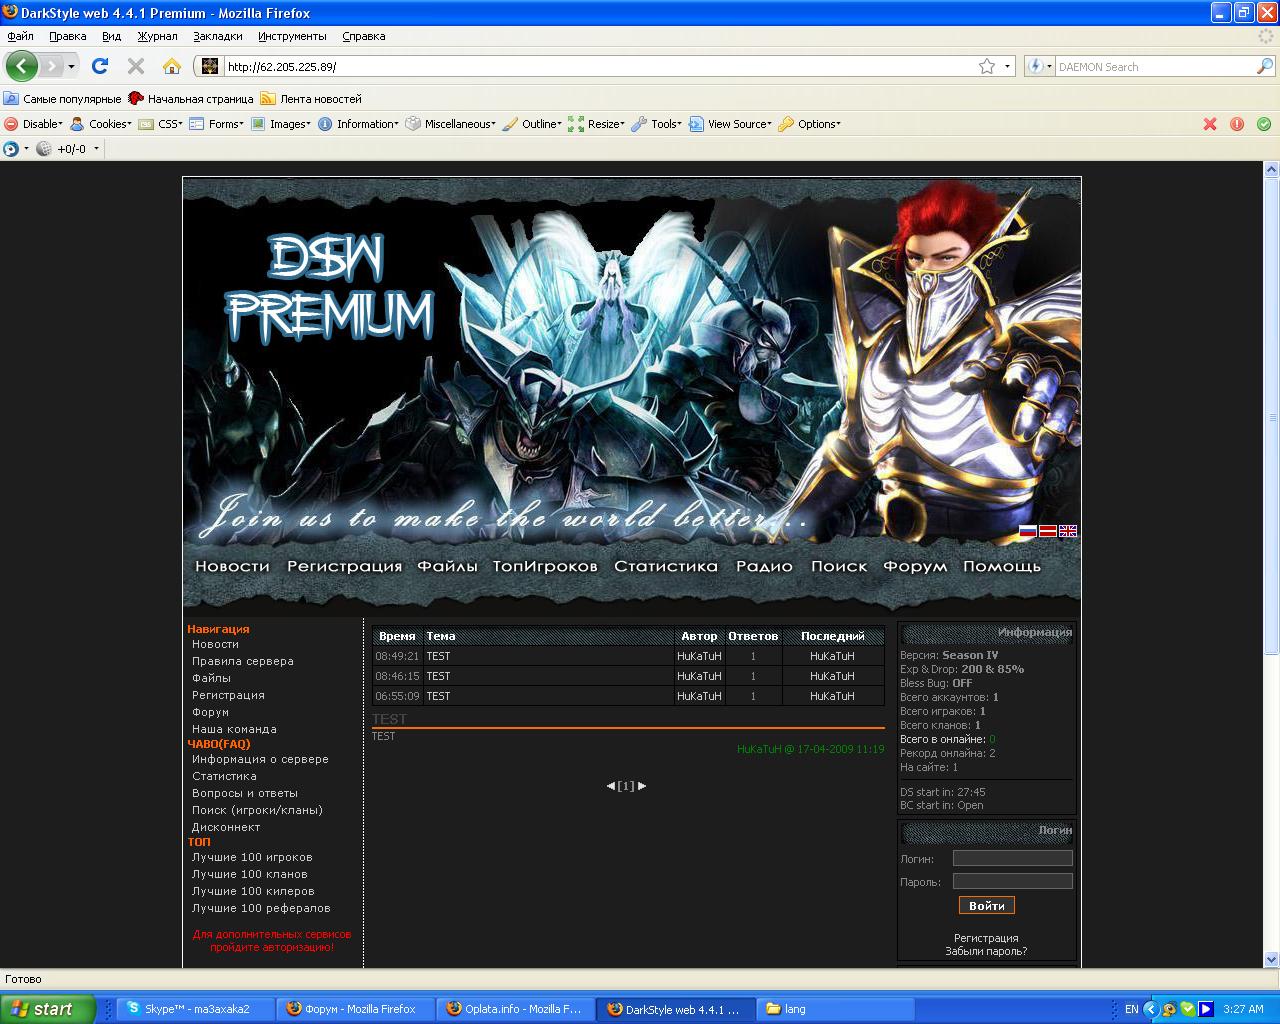Screen dimensions: 1280x1024
Task: Open the Information dropdown
Action: point(358,124)
